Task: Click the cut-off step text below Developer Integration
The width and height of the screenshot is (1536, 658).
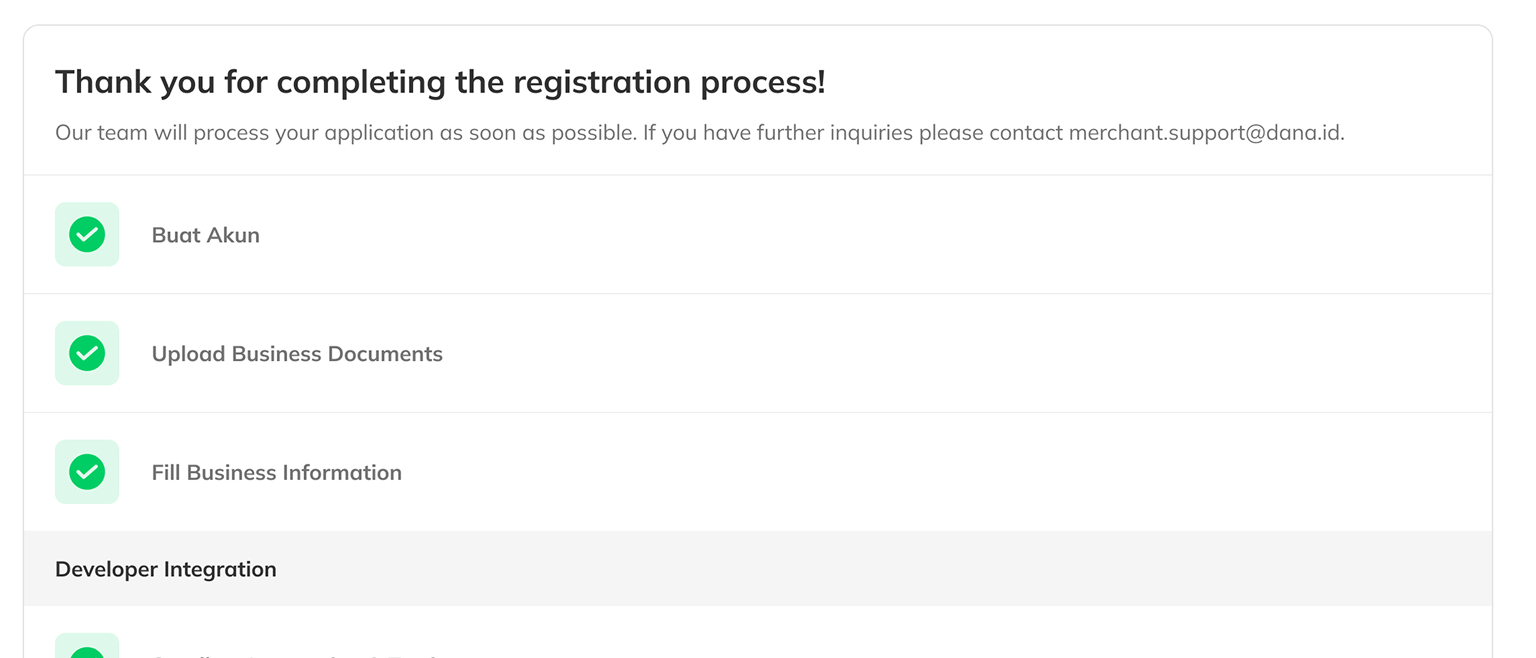Action: click(300, 654)
